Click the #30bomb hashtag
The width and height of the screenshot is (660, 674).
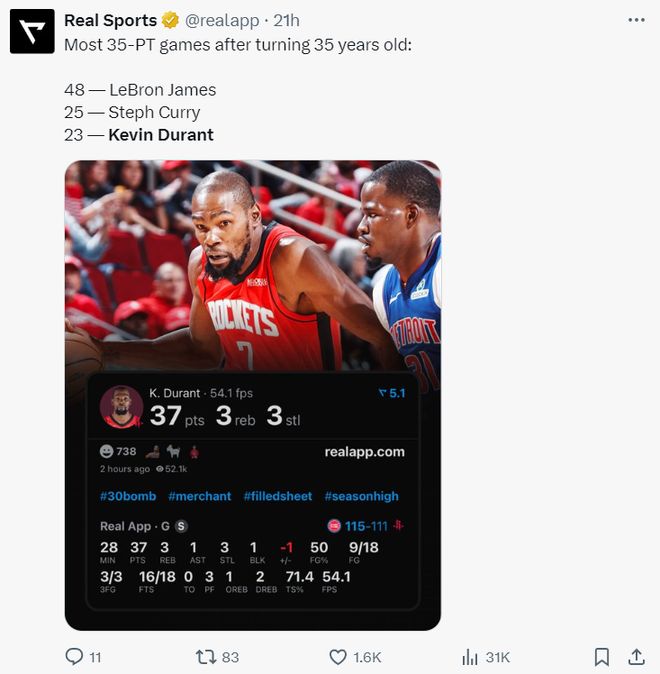tap(128, 496)
